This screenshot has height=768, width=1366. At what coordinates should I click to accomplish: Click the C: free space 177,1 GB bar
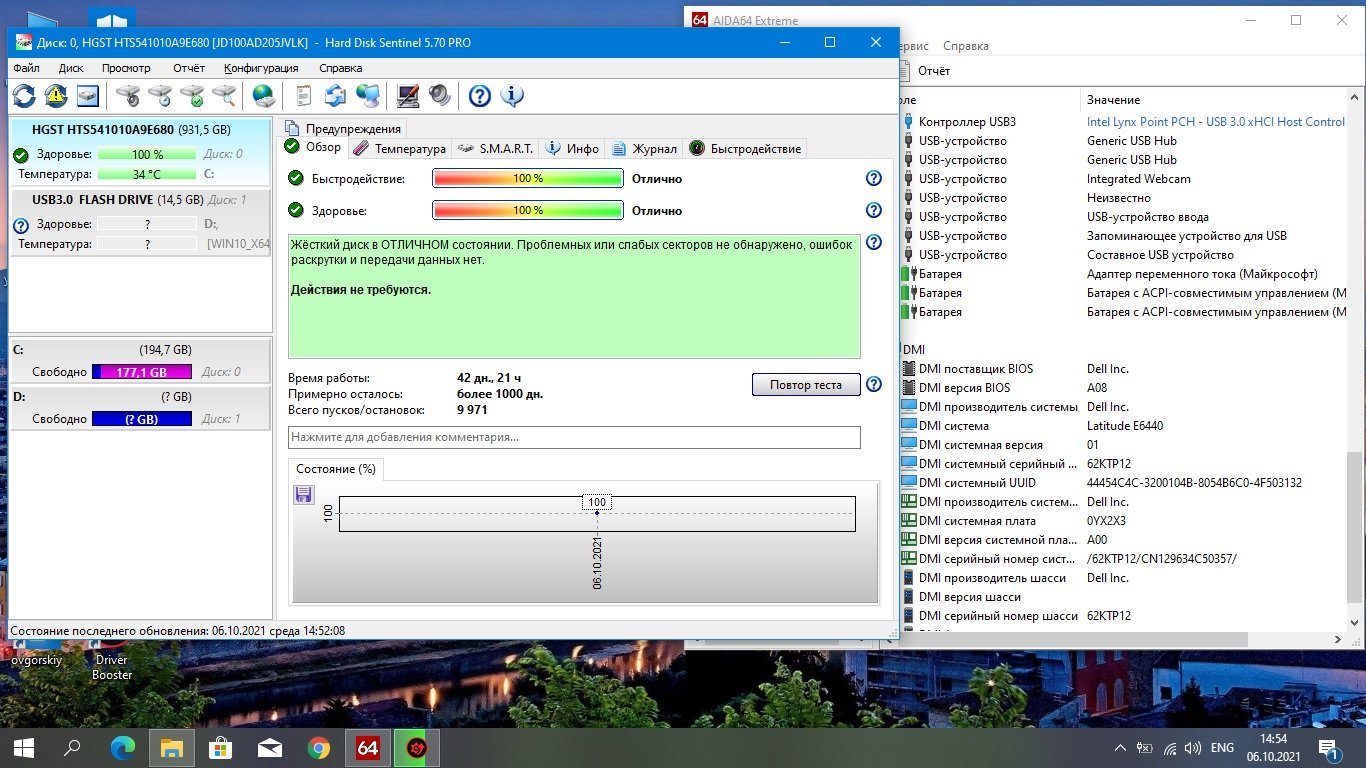click(141, 372)
